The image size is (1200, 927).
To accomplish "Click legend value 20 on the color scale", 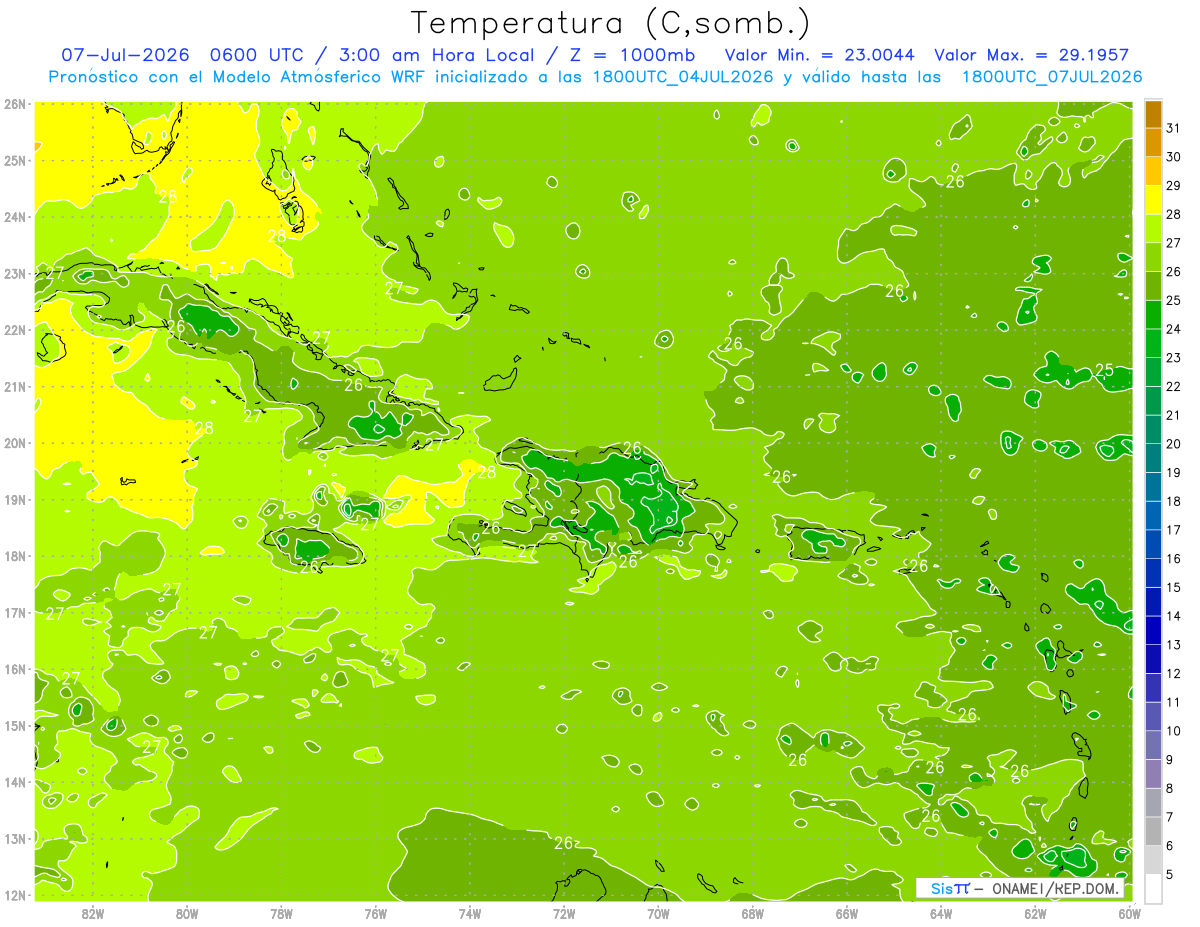I will click(x=1174, y=443).
